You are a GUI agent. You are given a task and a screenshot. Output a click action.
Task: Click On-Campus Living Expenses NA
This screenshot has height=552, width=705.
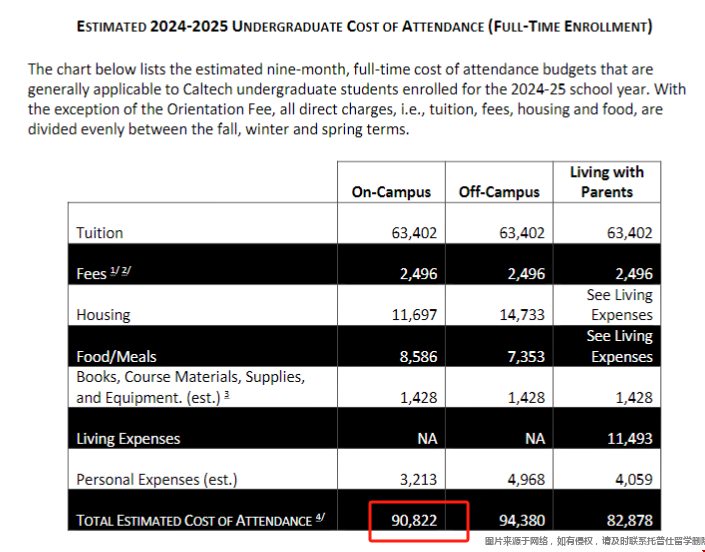coord(427,439)
